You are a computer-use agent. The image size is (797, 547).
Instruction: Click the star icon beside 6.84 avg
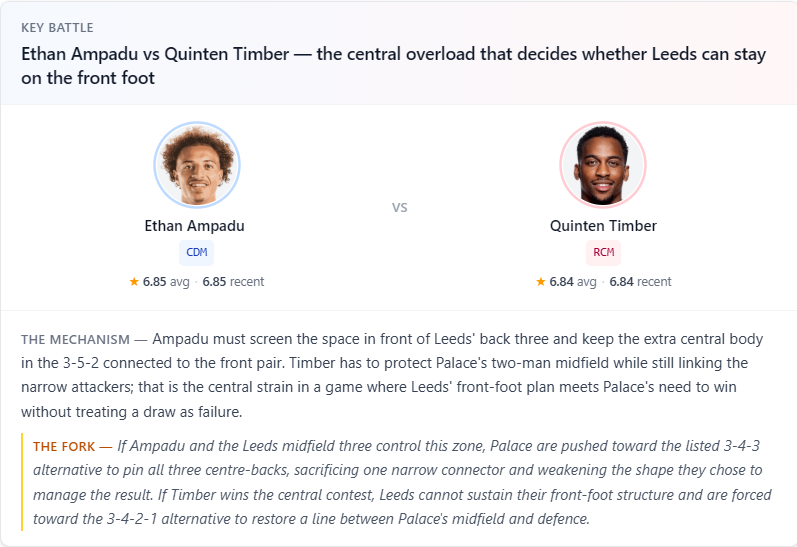pyautogui.click(x=540, y=282)
